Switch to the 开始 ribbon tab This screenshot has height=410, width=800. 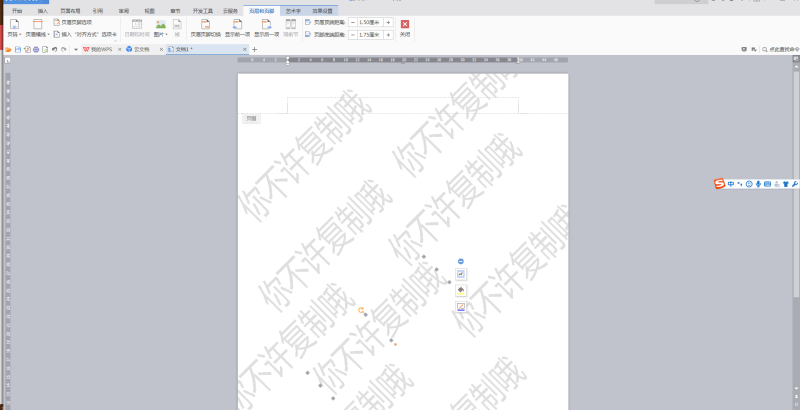17,11
